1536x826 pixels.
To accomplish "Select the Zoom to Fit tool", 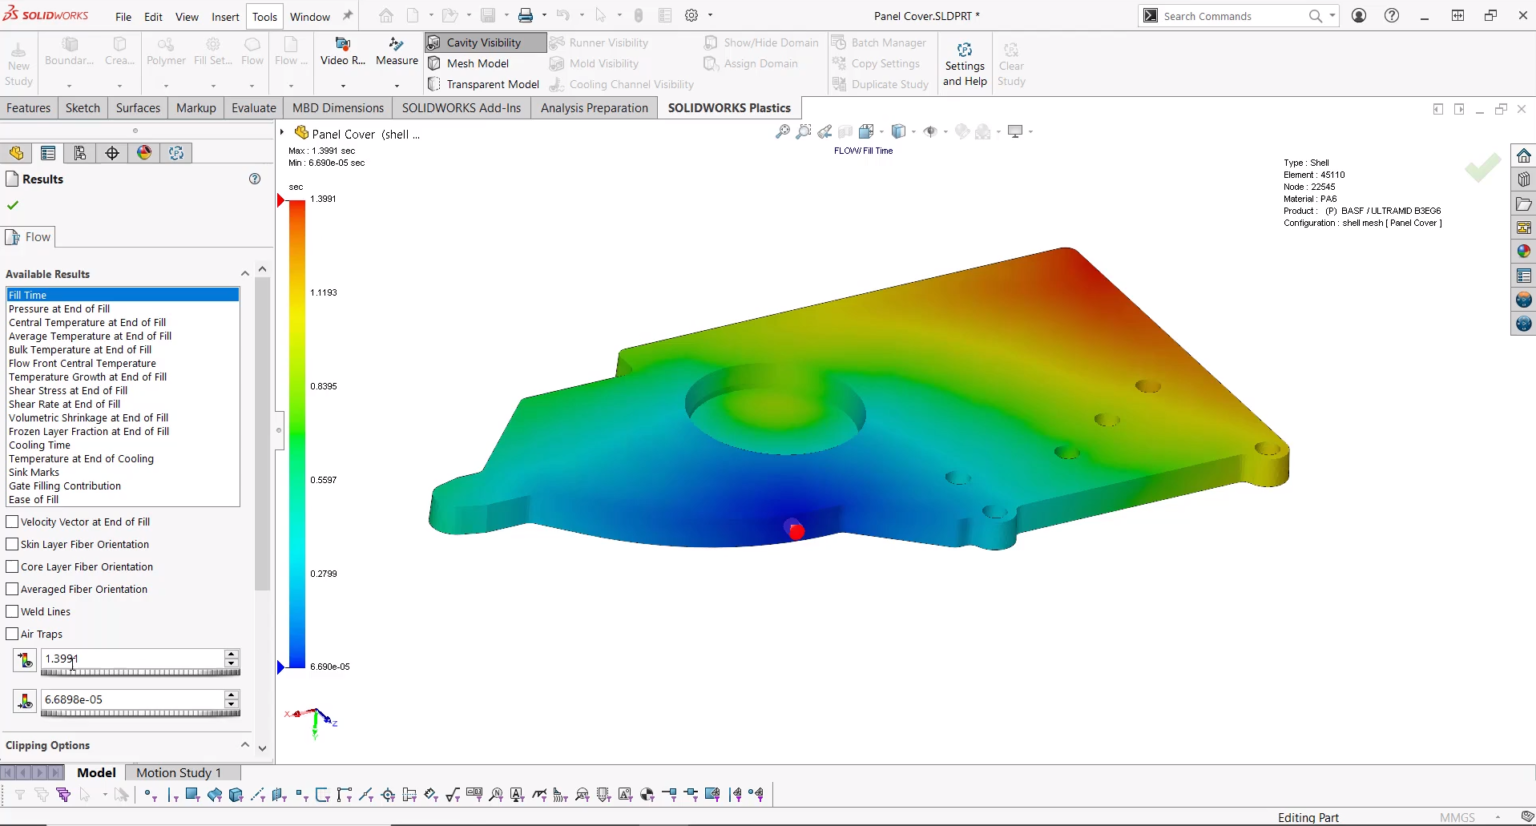I will [x=783, y=131].
